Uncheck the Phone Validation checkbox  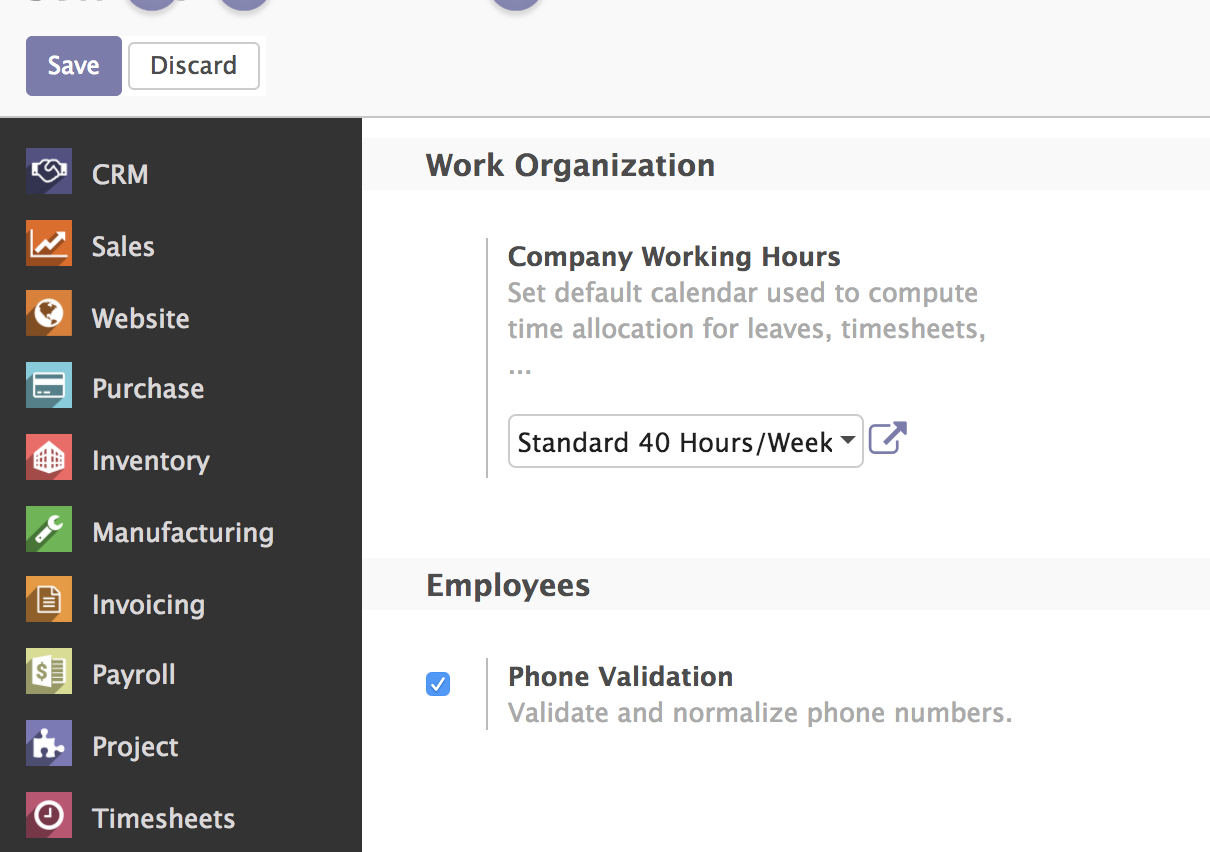438,684
